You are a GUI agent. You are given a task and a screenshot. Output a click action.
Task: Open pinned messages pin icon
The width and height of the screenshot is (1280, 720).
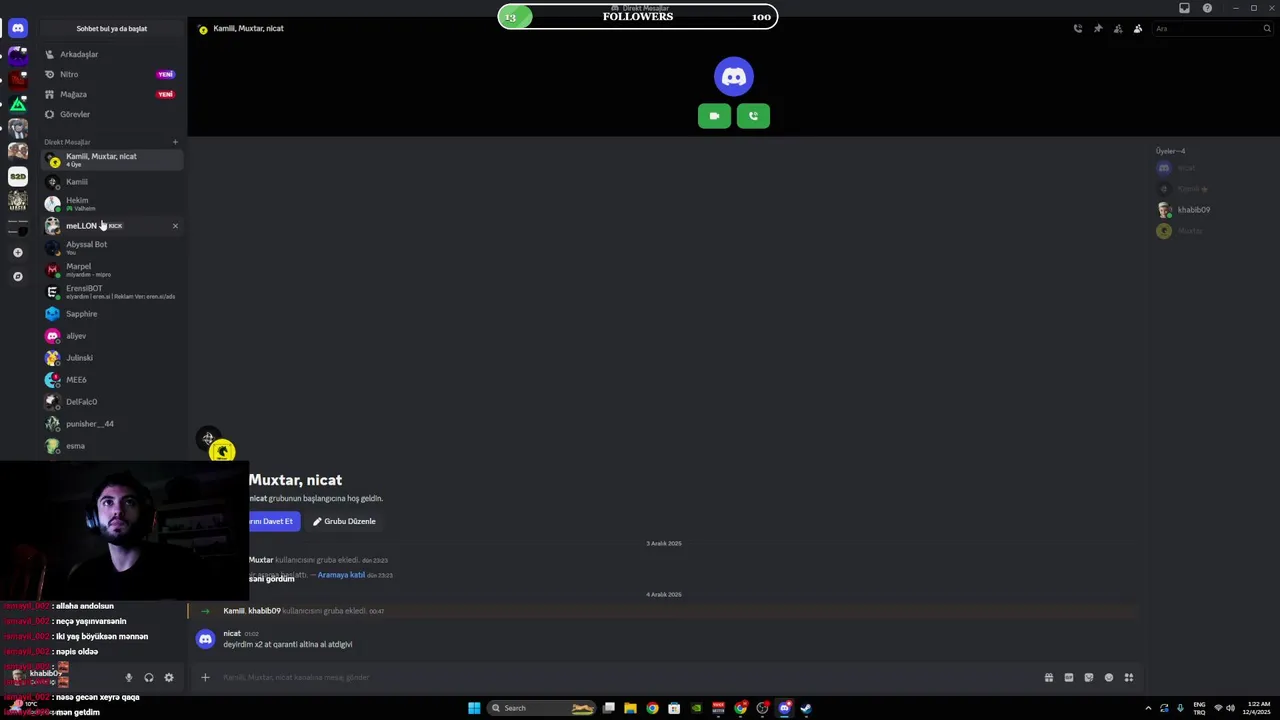1097,29
